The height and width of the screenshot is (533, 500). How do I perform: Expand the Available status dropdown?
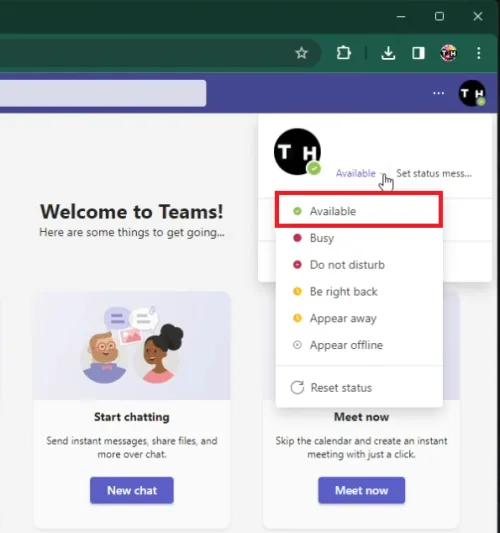(359, 173)
